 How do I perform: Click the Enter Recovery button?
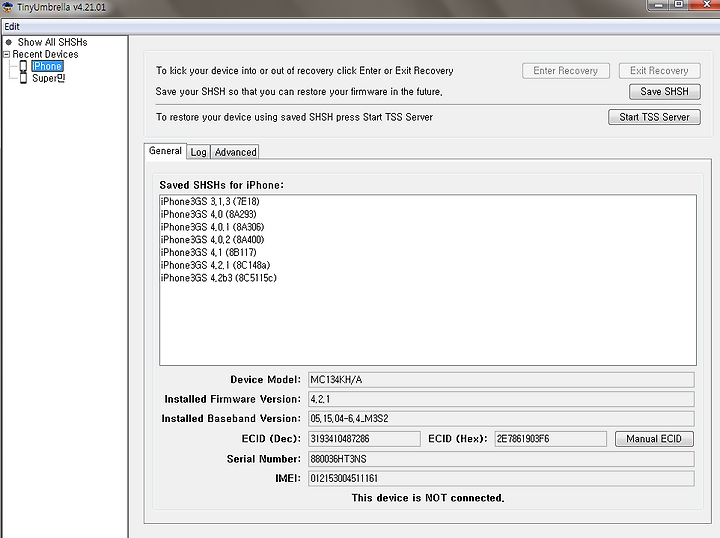pyautogui.click(x=566, y=71)
